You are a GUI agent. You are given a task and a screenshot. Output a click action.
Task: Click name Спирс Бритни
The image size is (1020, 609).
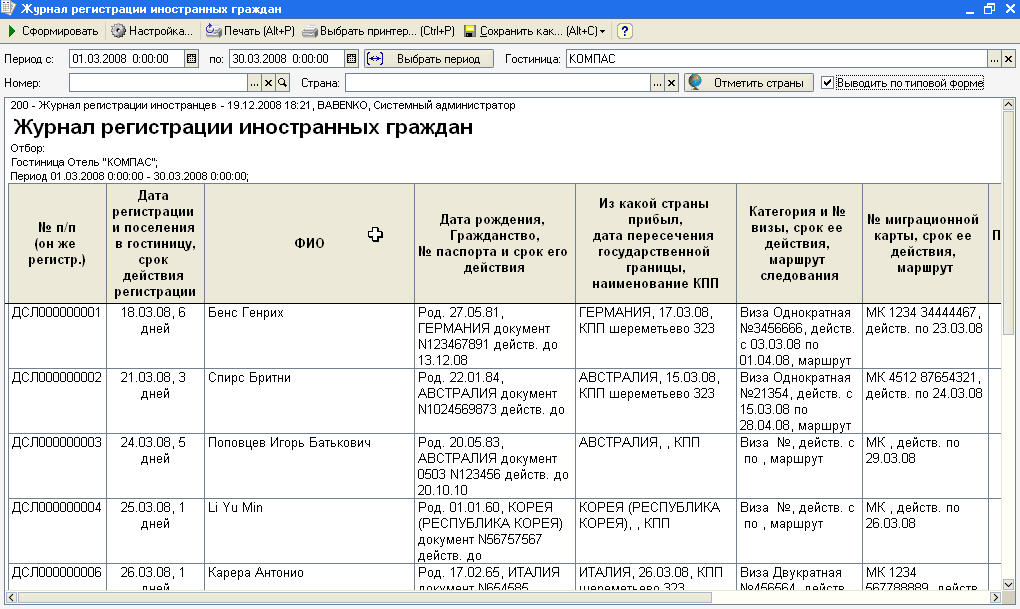[249, 377]
